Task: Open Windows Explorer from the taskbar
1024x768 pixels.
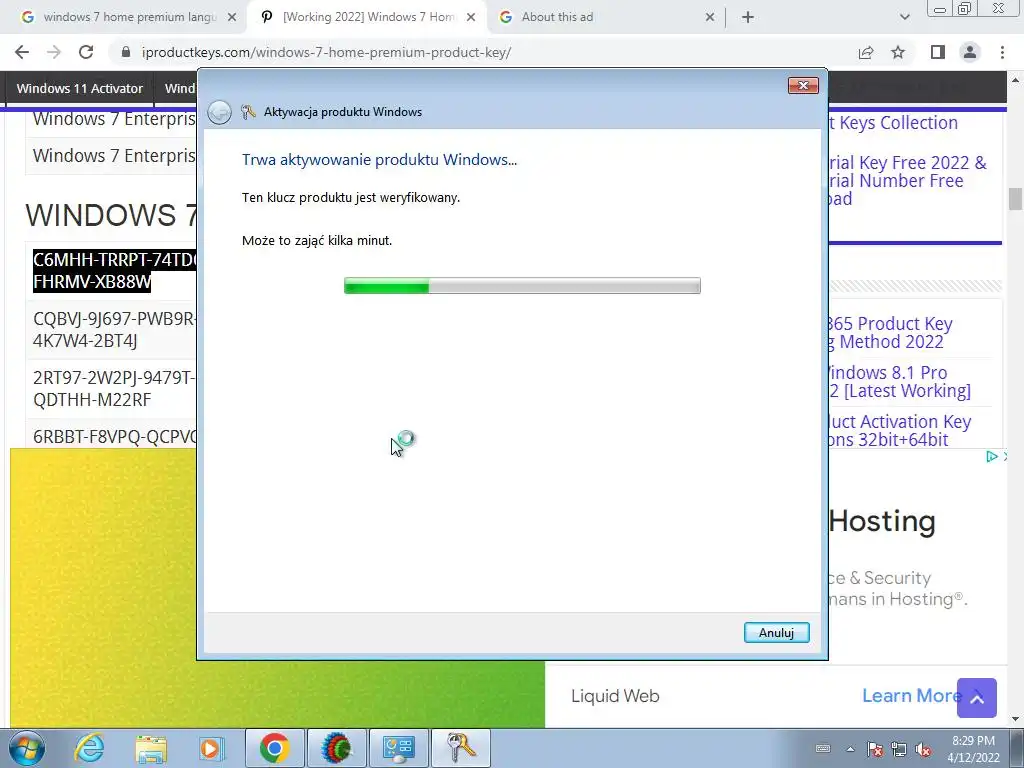Action: pyautogui.click(x=151, y=748)
